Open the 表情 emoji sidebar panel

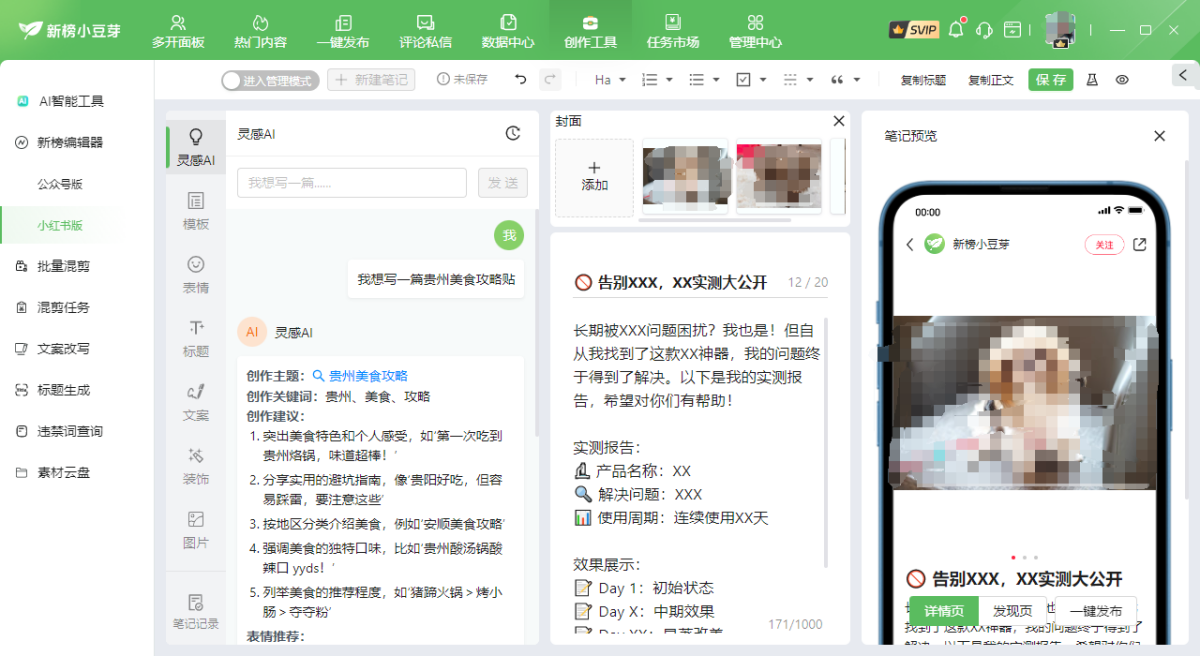196,275
